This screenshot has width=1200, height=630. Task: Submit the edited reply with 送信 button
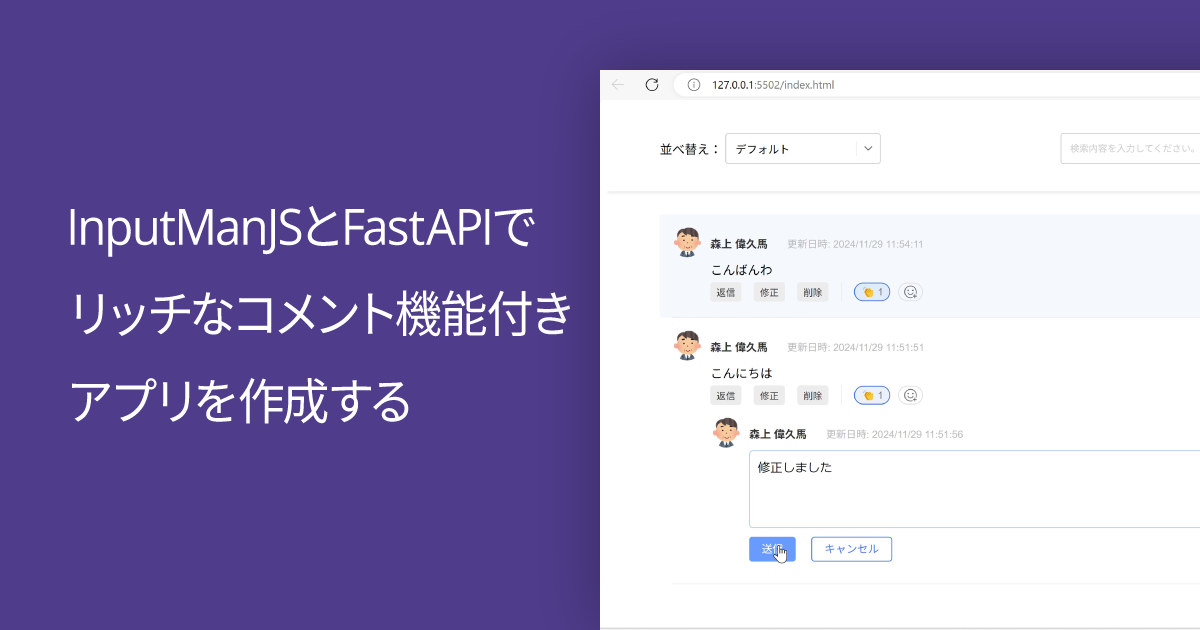coord(772,549)
